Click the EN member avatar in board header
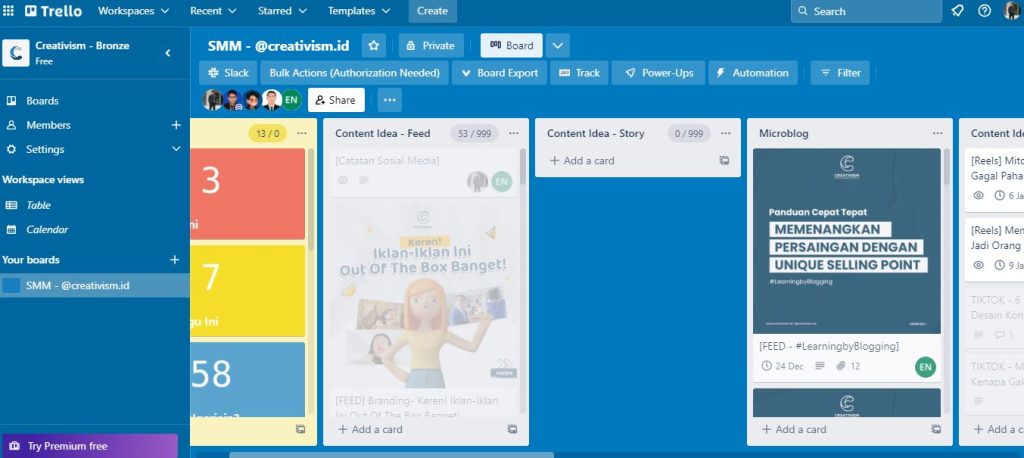This screenshot has width=1024, height=458. [x=291, y=100]
